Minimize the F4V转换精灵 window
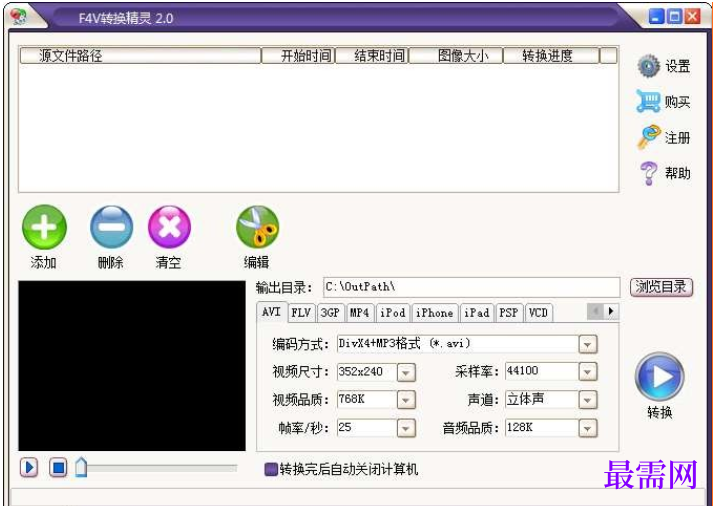 point(657,16)
